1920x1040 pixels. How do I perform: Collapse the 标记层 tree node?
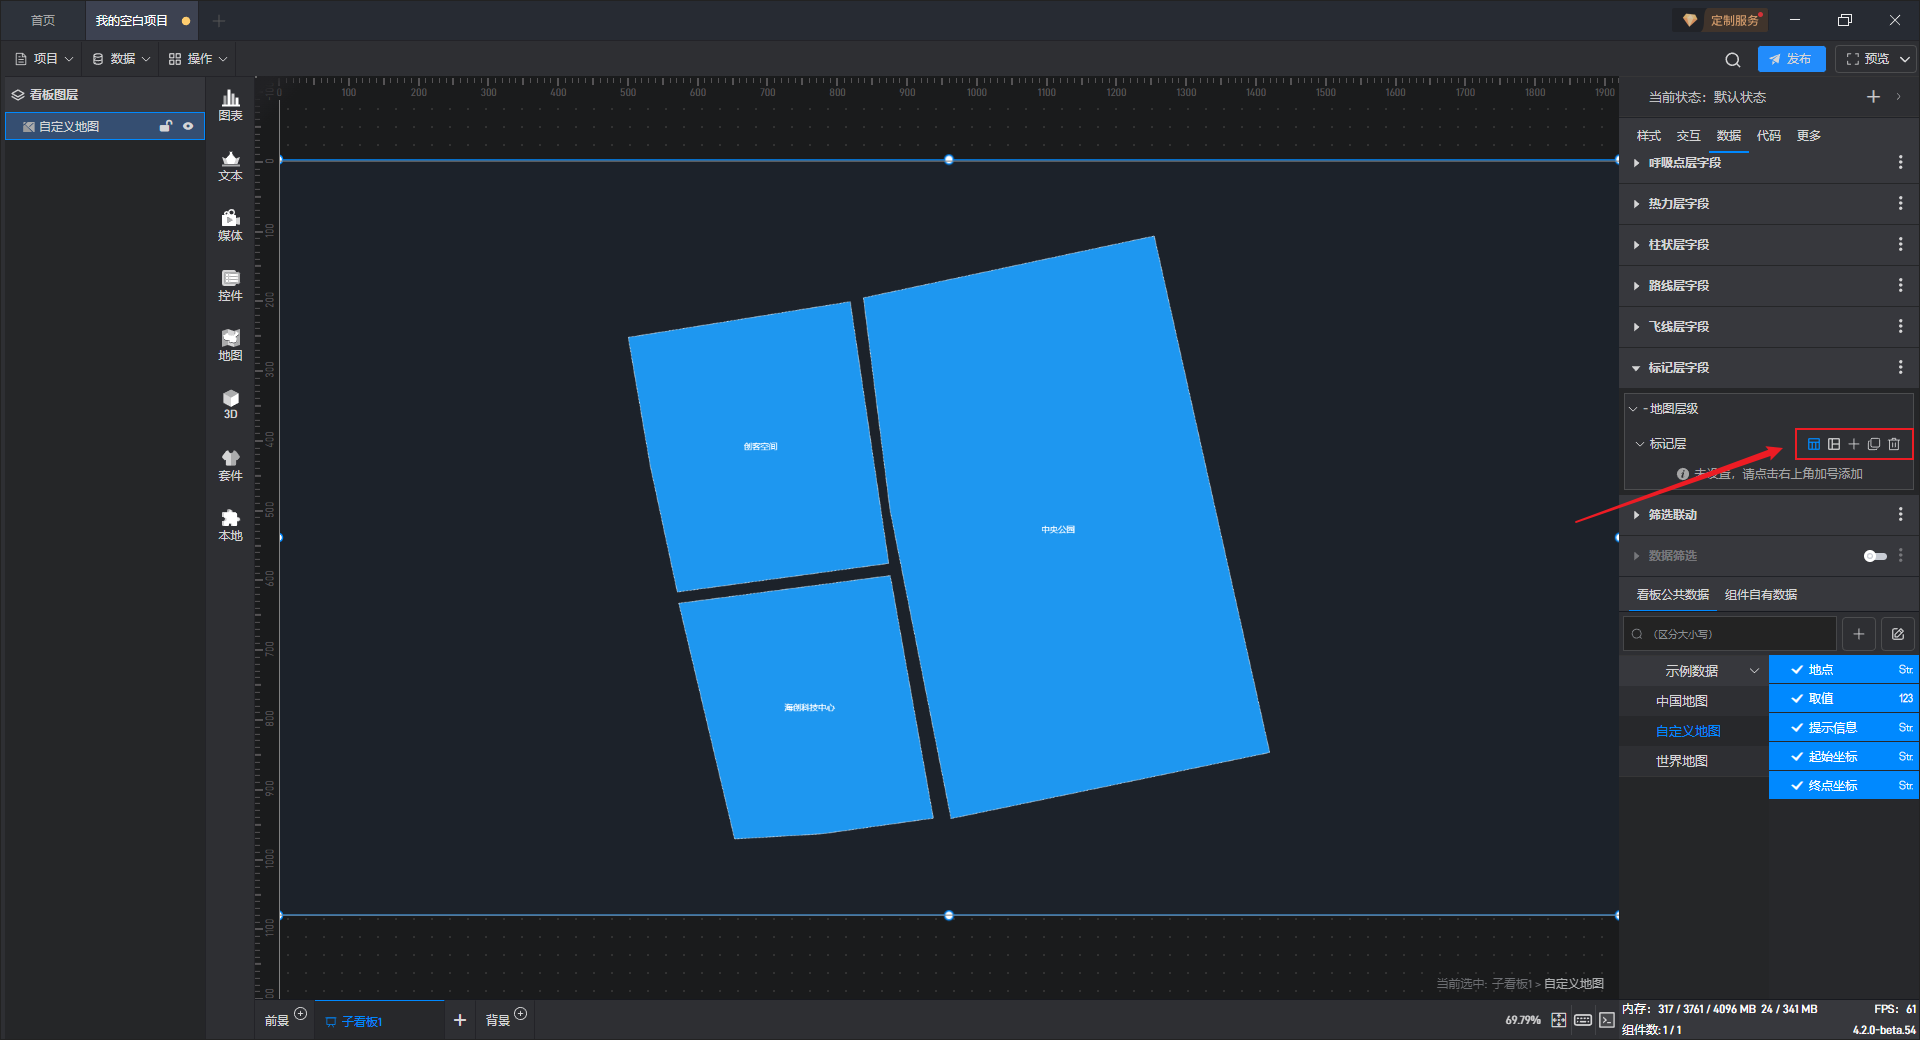(x=1640, y=444)
